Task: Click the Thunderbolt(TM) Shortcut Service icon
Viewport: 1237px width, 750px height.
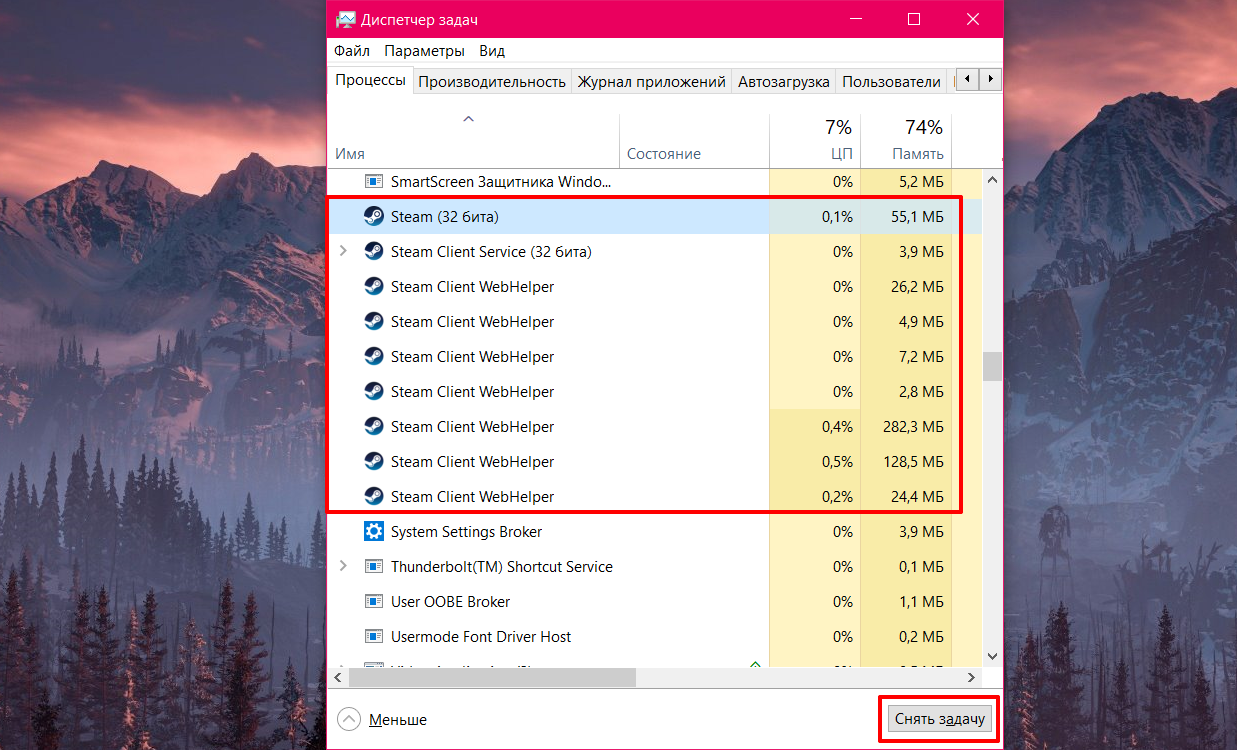Action: [x=374, y=567]
